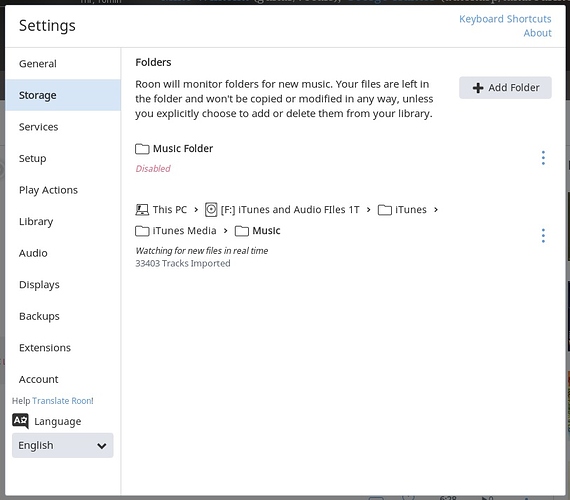Open the Extensions settings tab
570x500 pixels.
click(x=63, y=348)
